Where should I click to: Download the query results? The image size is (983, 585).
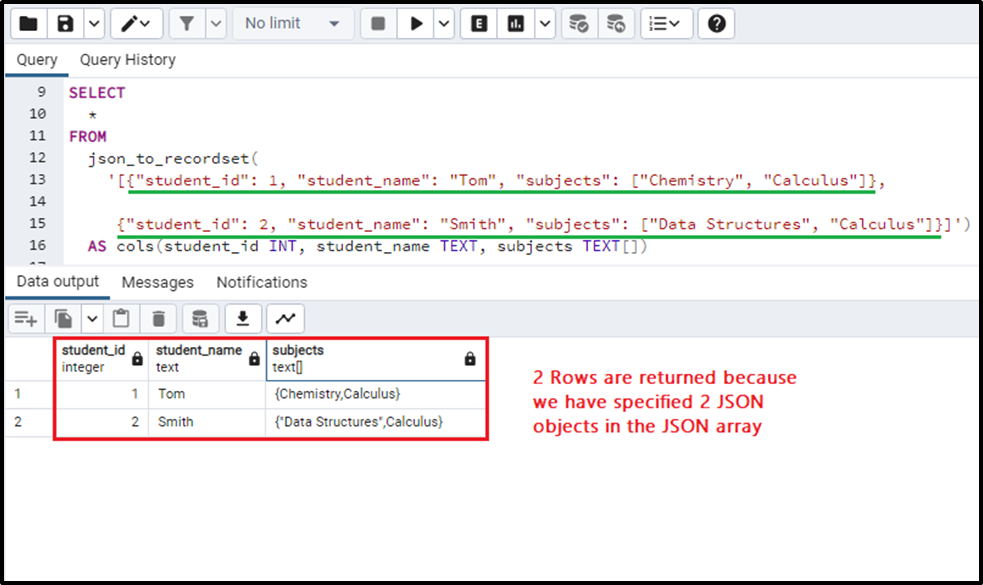pyautogui.click(x=242, y=318)
